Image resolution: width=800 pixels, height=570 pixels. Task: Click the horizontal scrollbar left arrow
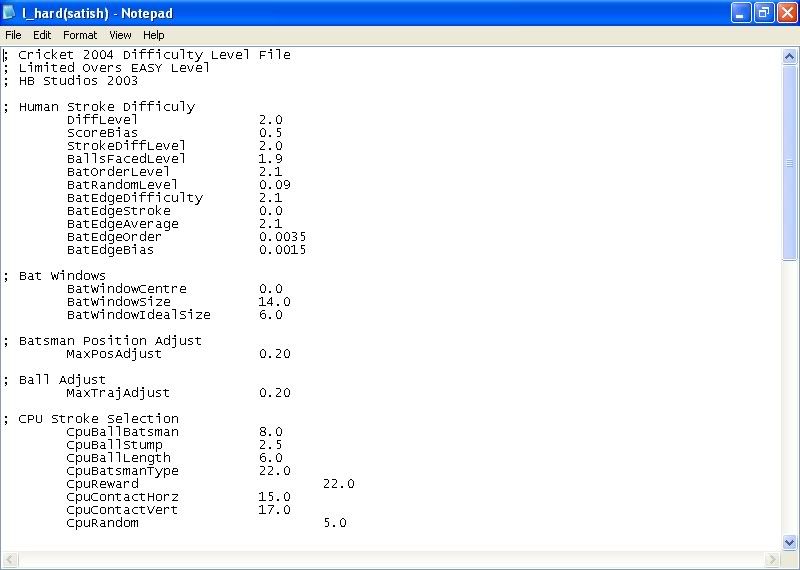(x=9, y=559)
